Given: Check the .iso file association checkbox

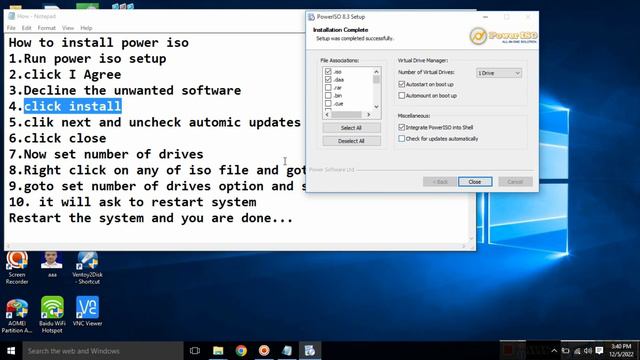Looking at the screenshot, I should (328, 71).
